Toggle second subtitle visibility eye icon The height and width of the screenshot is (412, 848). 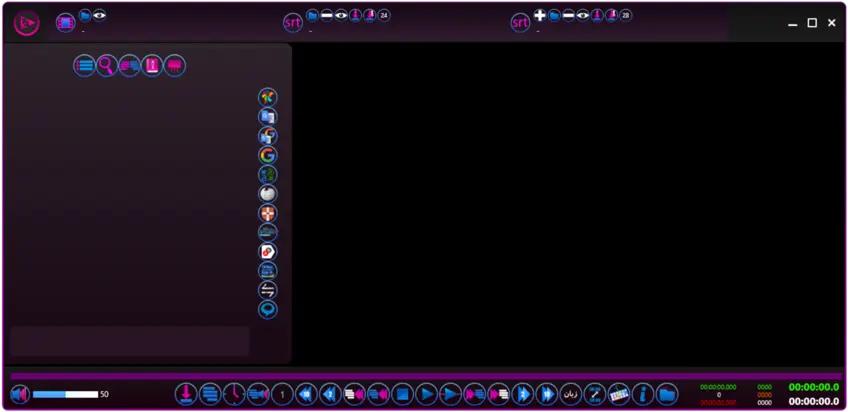click(x=583, y=15)
